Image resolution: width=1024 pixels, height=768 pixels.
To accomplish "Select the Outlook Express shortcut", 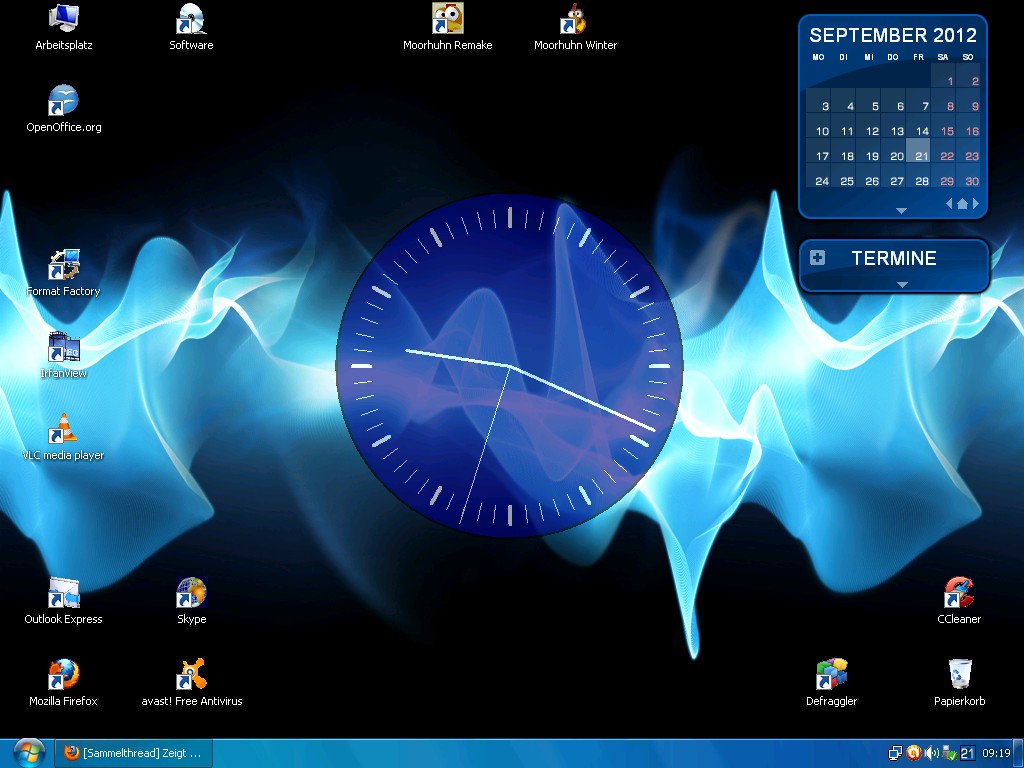I will (63, 600).
